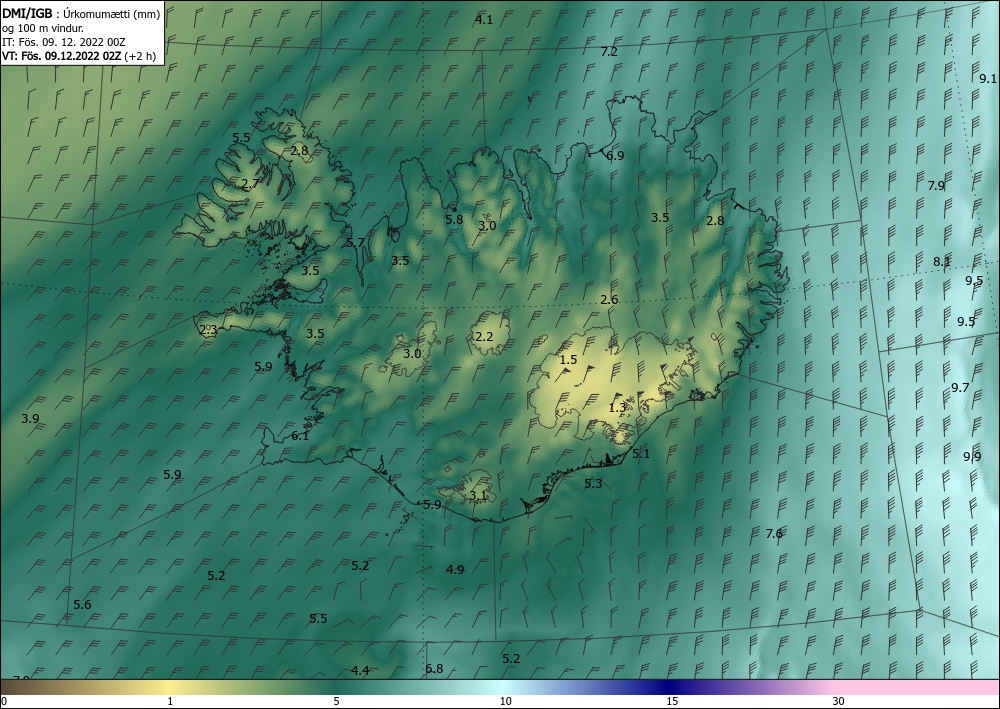Click the 7.6 value over the sea
Viewport: 1000px width, 709px height.
pyautogui.click(x=774, y=534)
